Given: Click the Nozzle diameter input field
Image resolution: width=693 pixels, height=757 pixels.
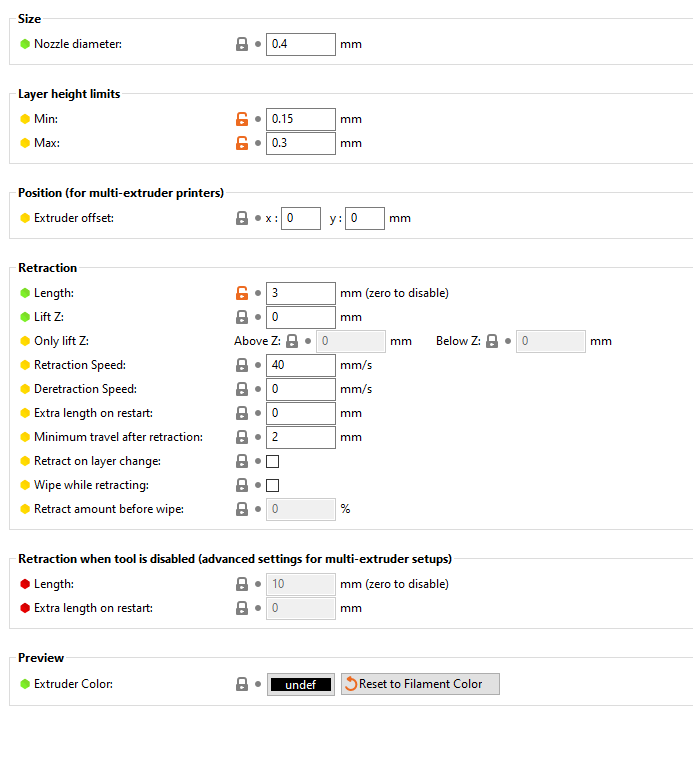Looking at the screenshot, I should pos(300,44).
